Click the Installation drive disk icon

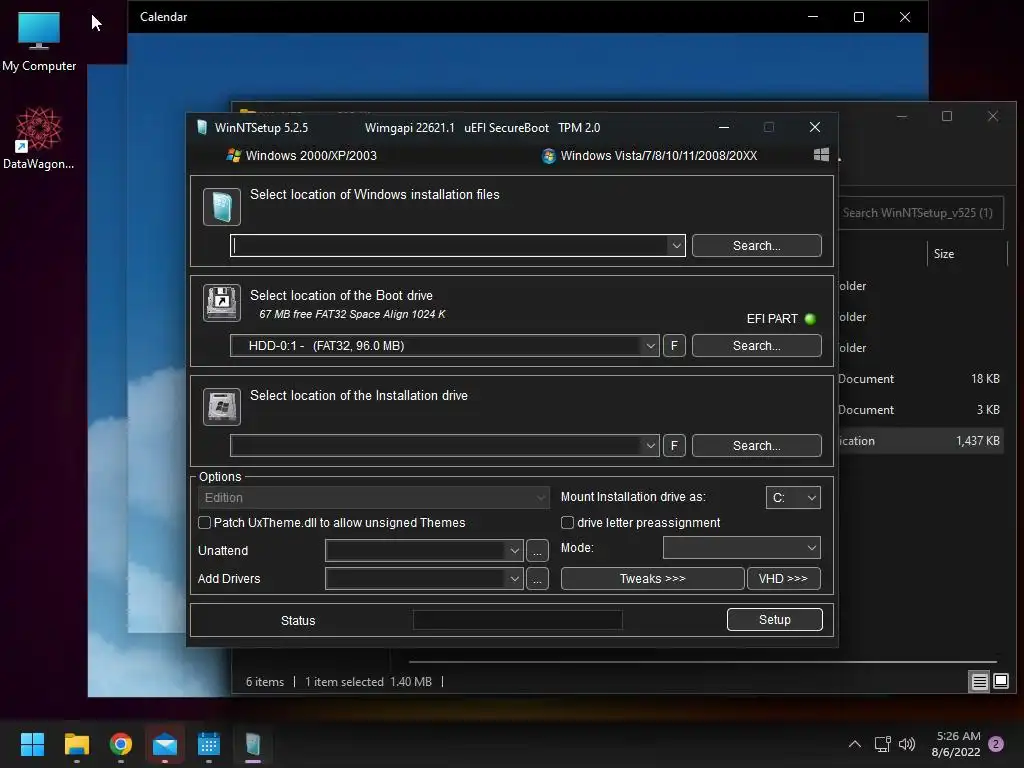pos(222,406)
